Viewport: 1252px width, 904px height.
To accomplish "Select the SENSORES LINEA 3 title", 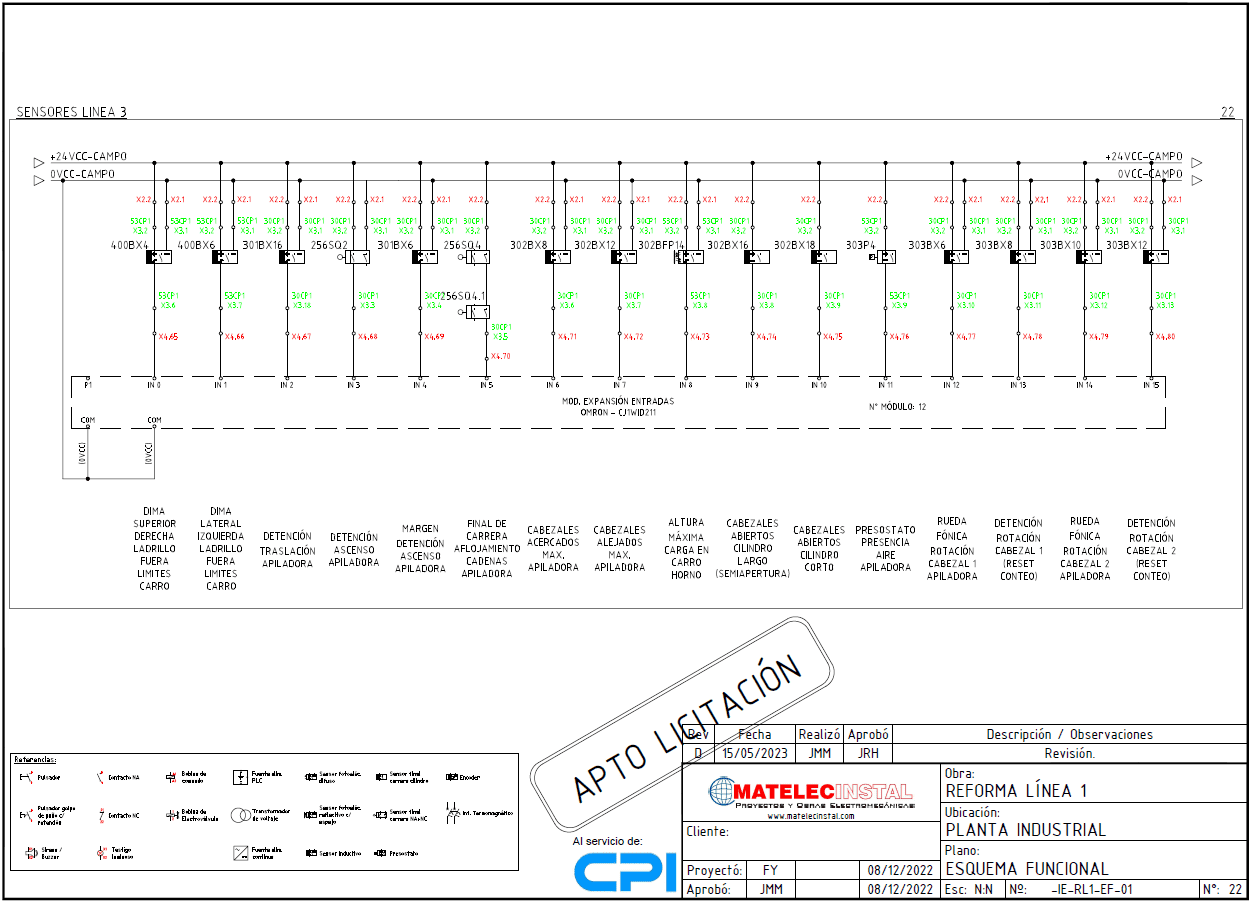I will [71, 112].
